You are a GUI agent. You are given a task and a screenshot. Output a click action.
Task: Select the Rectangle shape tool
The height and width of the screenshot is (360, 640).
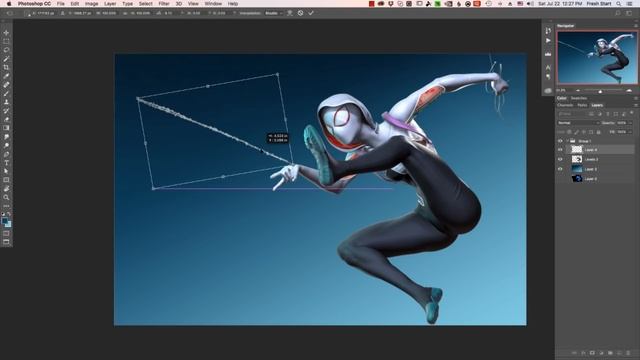tap(6, 180)
